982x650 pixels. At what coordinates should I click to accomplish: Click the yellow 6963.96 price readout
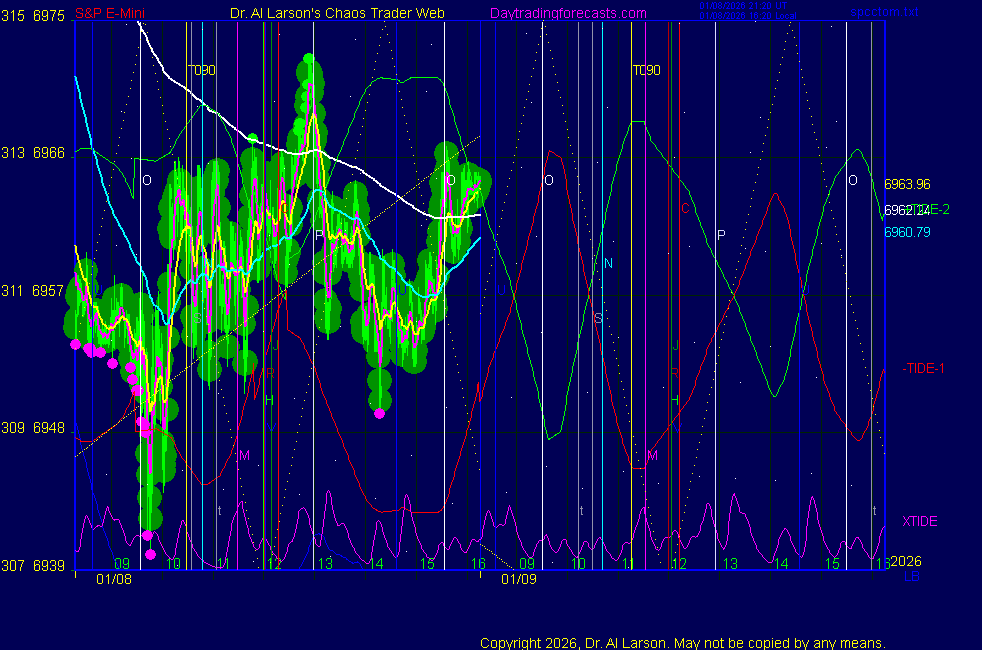(x=907, y=184)
